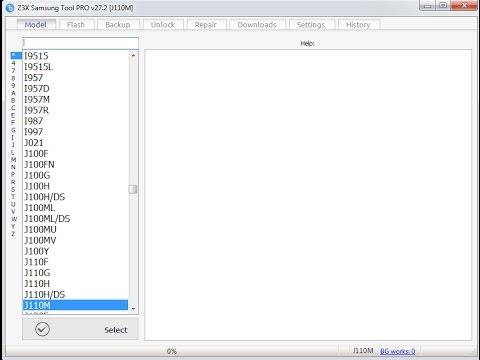
Task: Open the Downloads tab
Action: [257, 25]
